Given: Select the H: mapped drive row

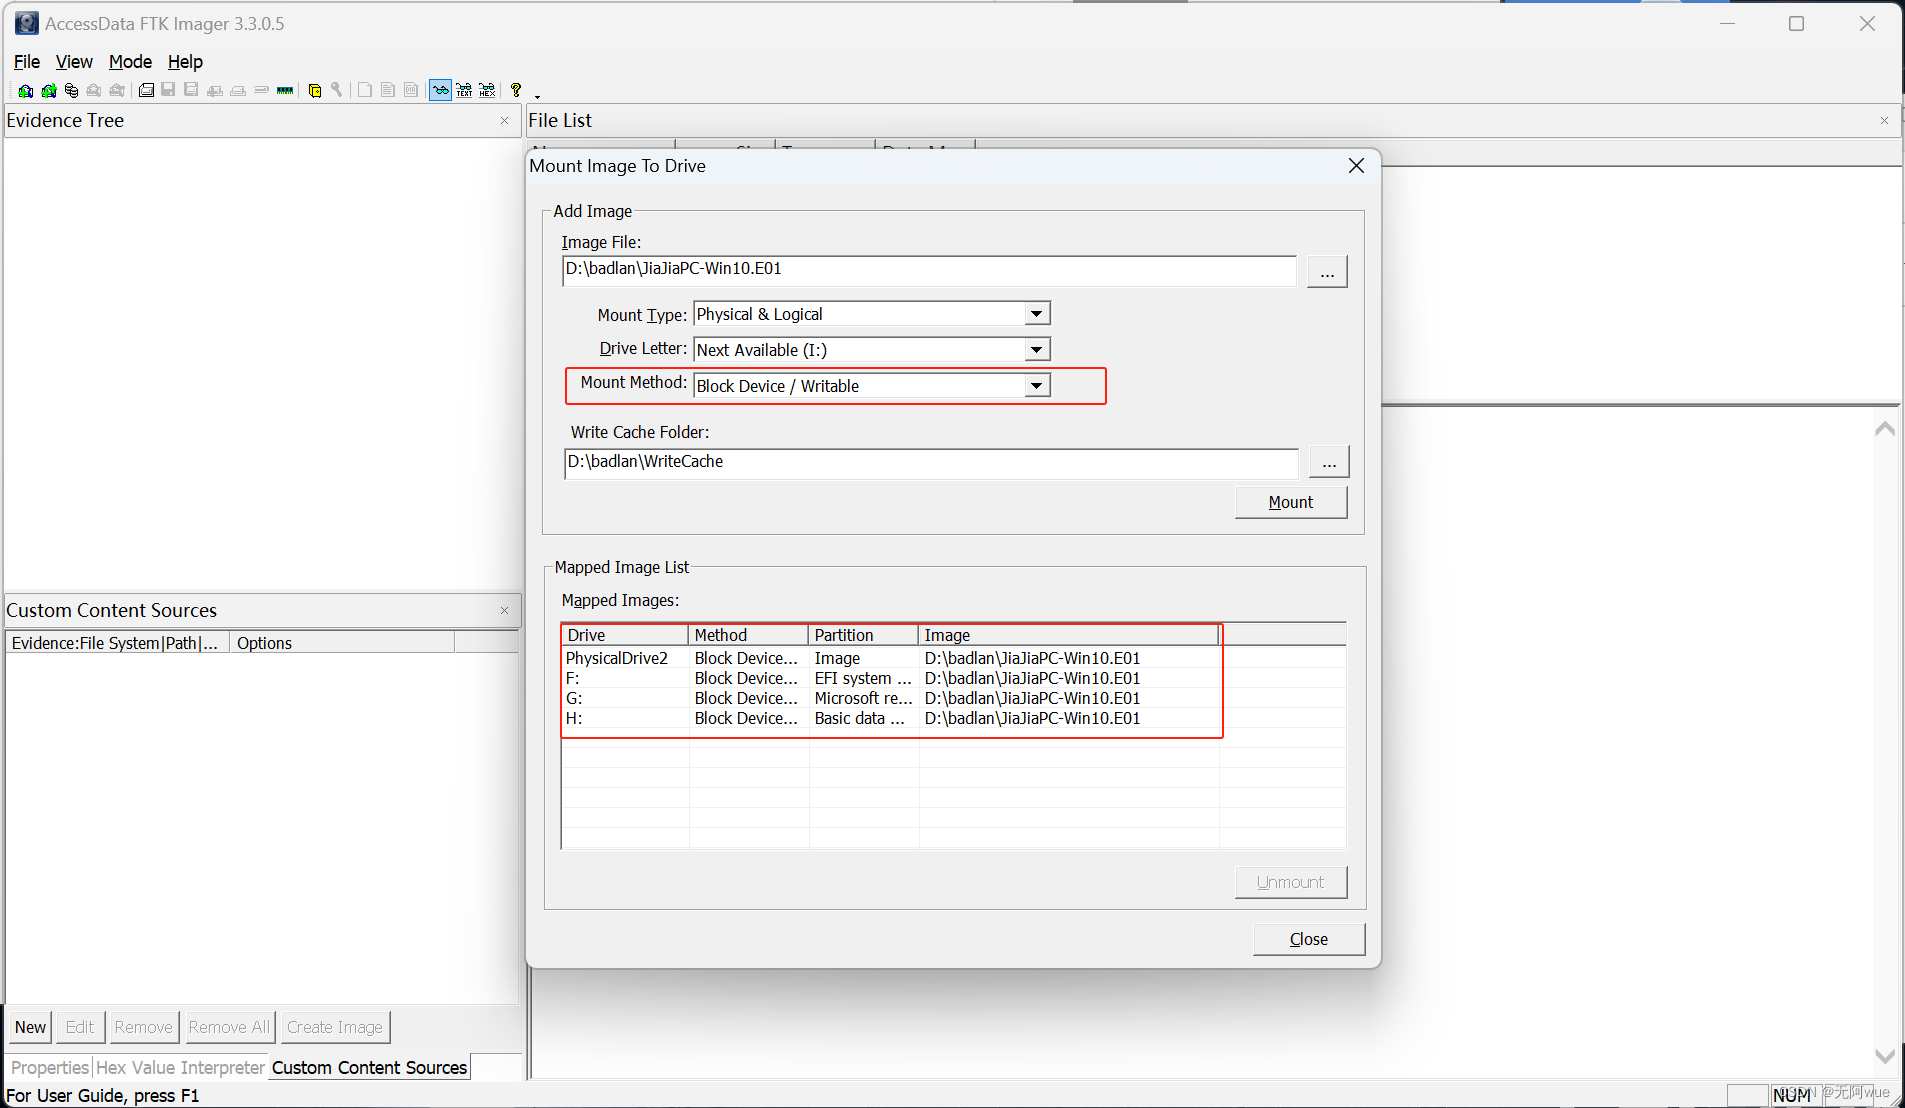Looking at the screenshot, I should tap(953, 718).
